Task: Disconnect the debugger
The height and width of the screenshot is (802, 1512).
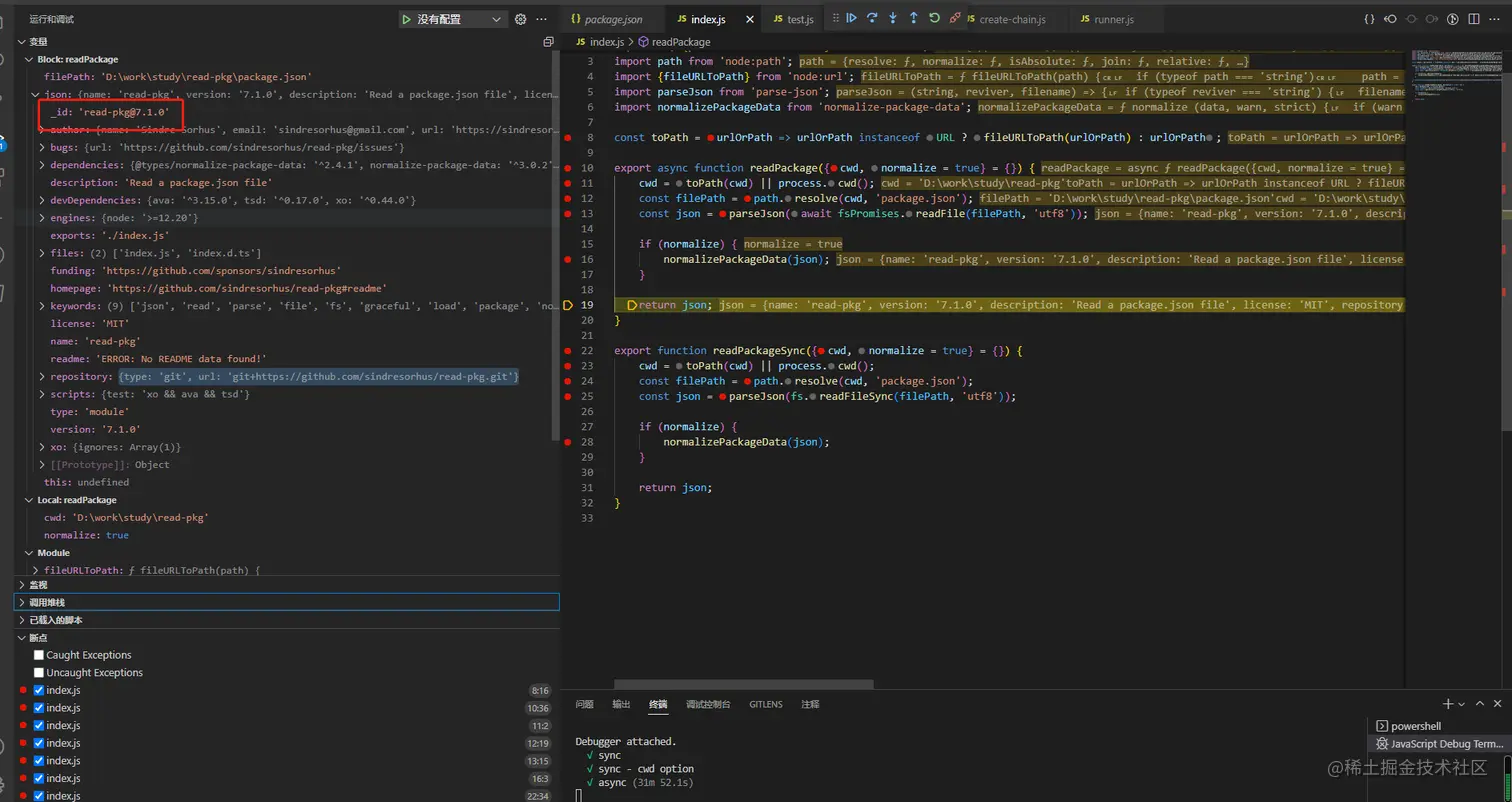Action: coord(955,18)
